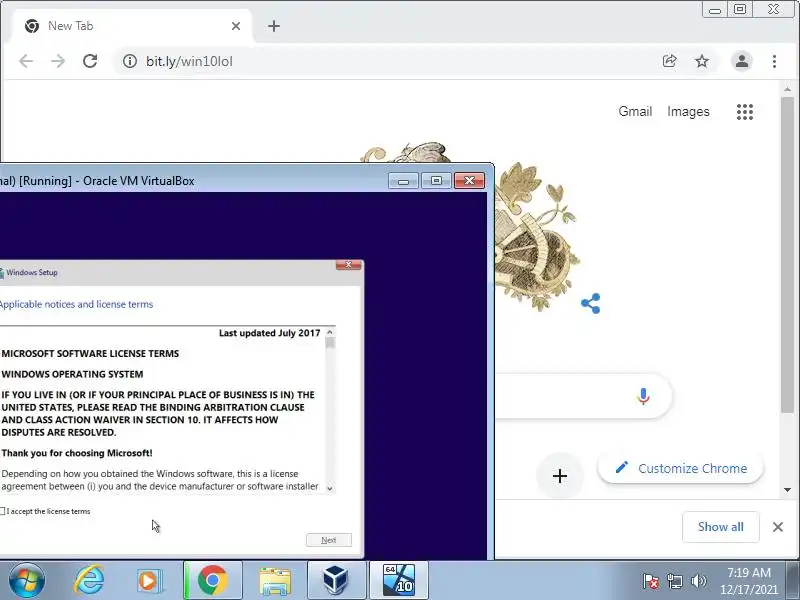Select the New Tab tab
Screen dimensions: 800x600
point(132,26)
